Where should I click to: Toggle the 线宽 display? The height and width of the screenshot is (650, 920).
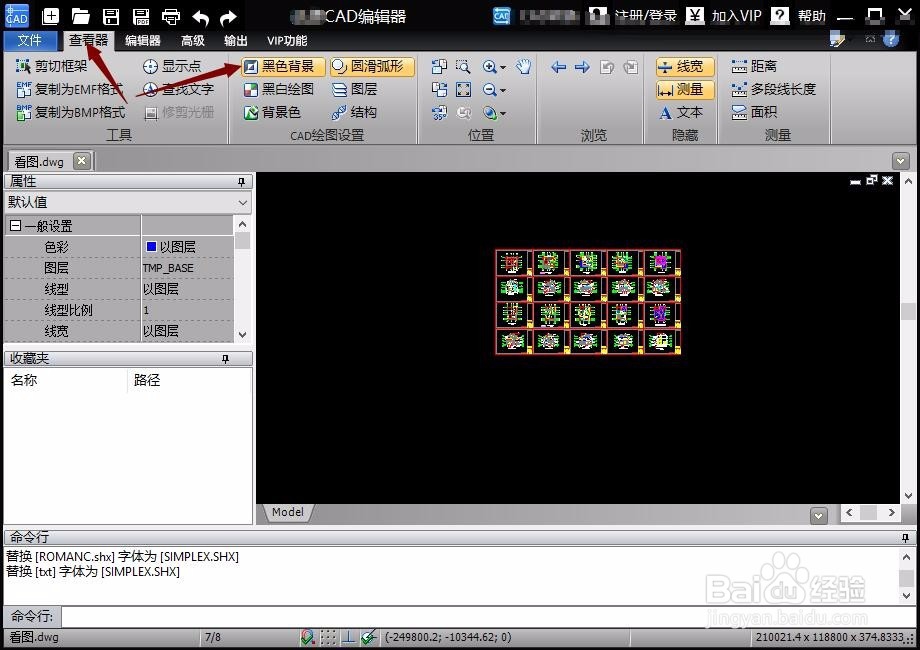pos(685,66)
